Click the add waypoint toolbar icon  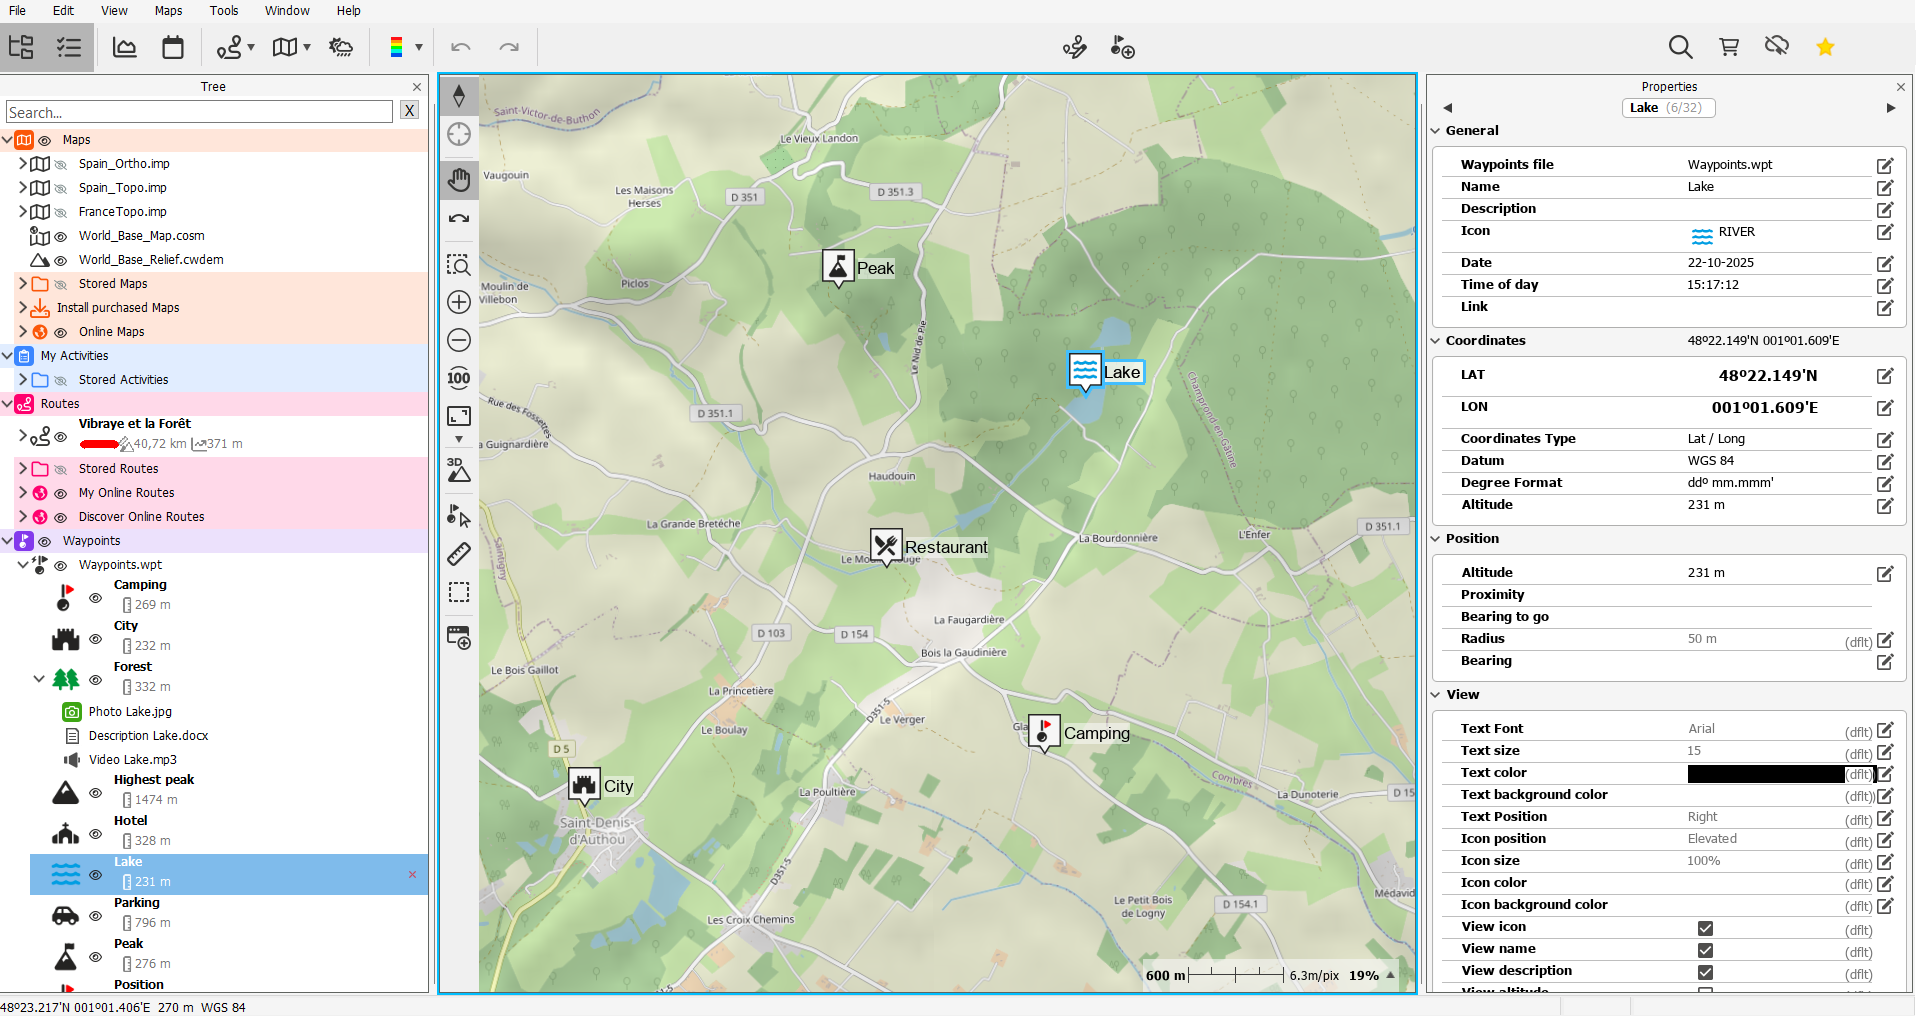click(x=1123, y=47)
